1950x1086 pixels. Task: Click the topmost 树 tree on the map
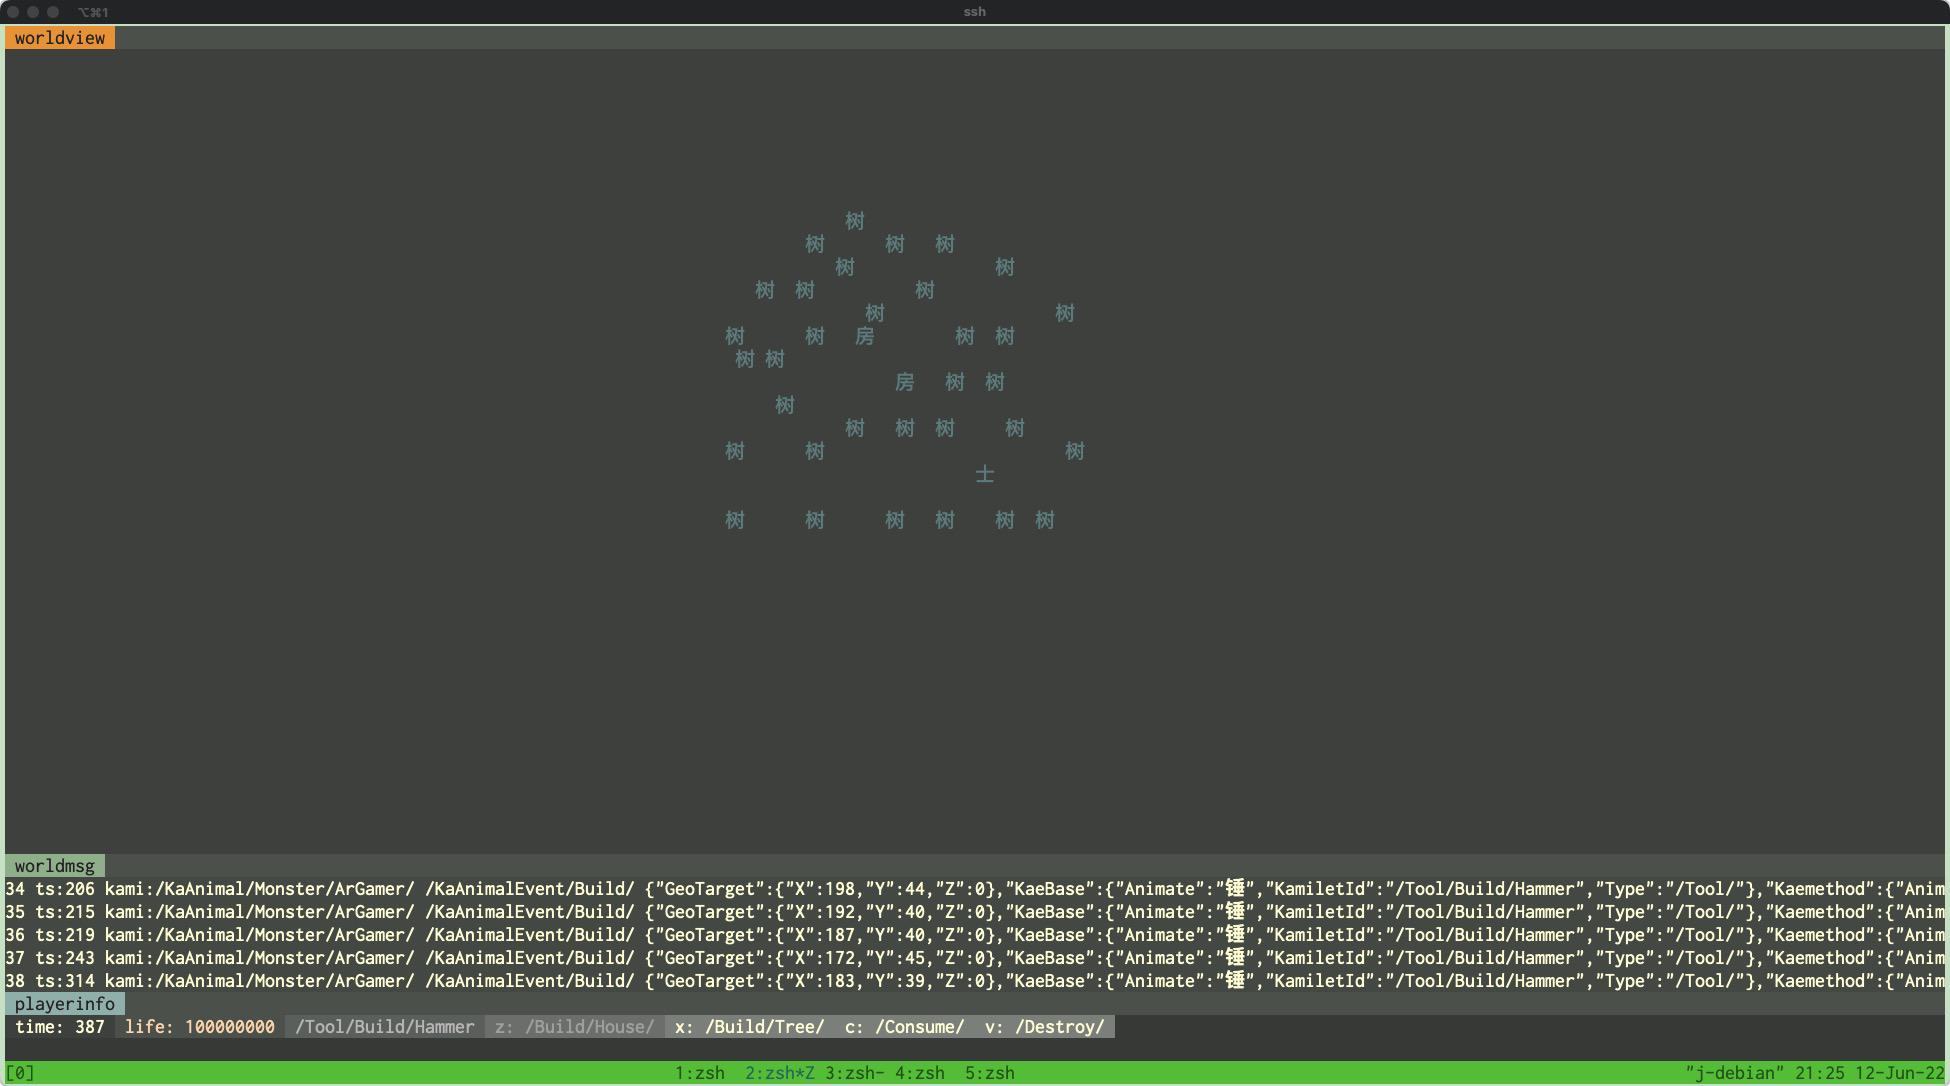(x=855, y=221)
